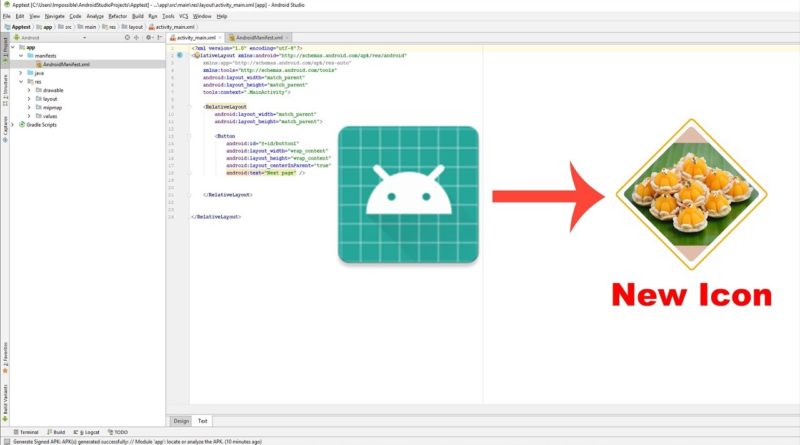This screenshot has height=445, width=800.
Task: Open the Edit menu
Action: click(20, 16)
